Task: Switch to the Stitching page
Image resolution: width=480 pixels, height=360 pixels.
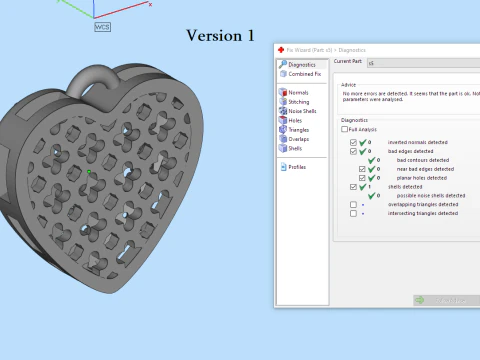Action: (x=299, y=102)
